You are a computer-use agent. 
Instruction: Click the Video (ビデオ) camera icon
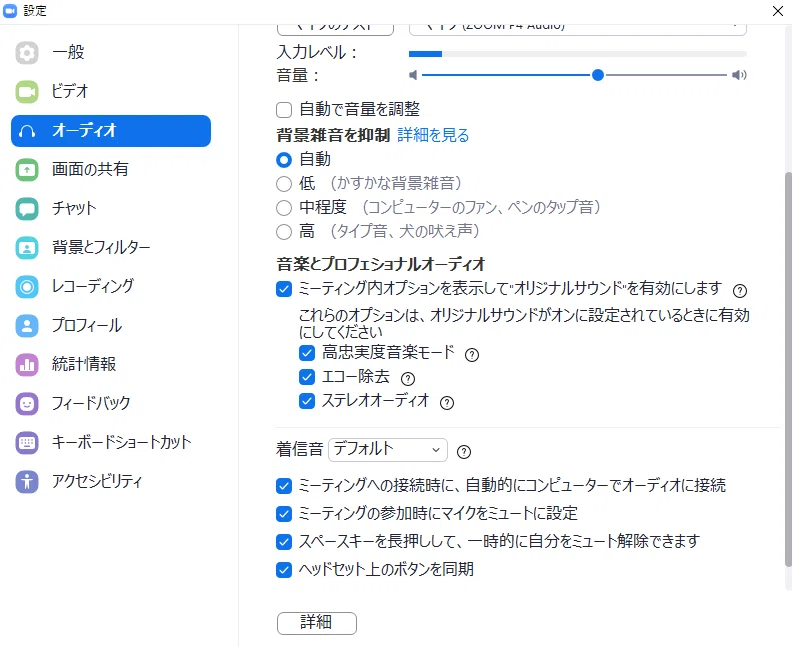point(27,91)
